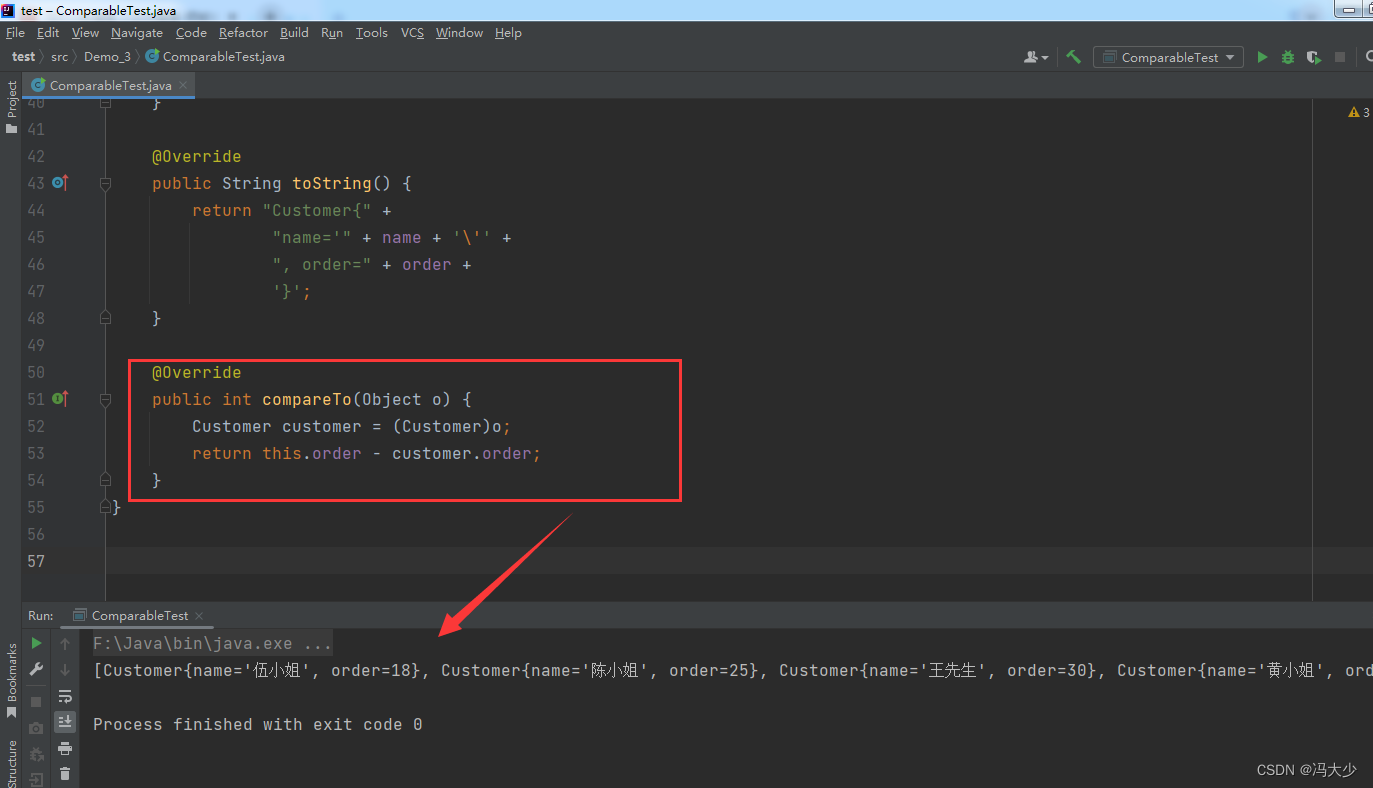The image size is (1373, 788).
Task: Click the up-arrow in Run console
Action: pos(65,643)
